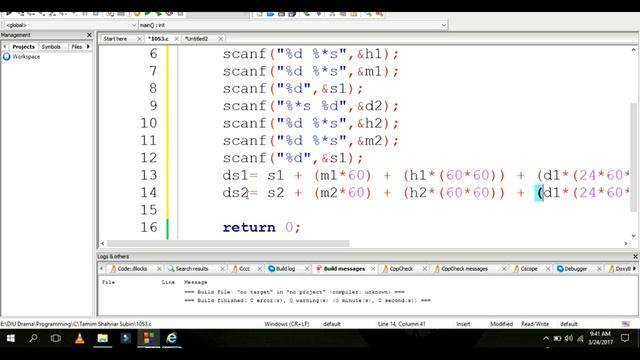Close the Start here tab
The height and width of the screenshot is (360, 640).
(139, 39)
